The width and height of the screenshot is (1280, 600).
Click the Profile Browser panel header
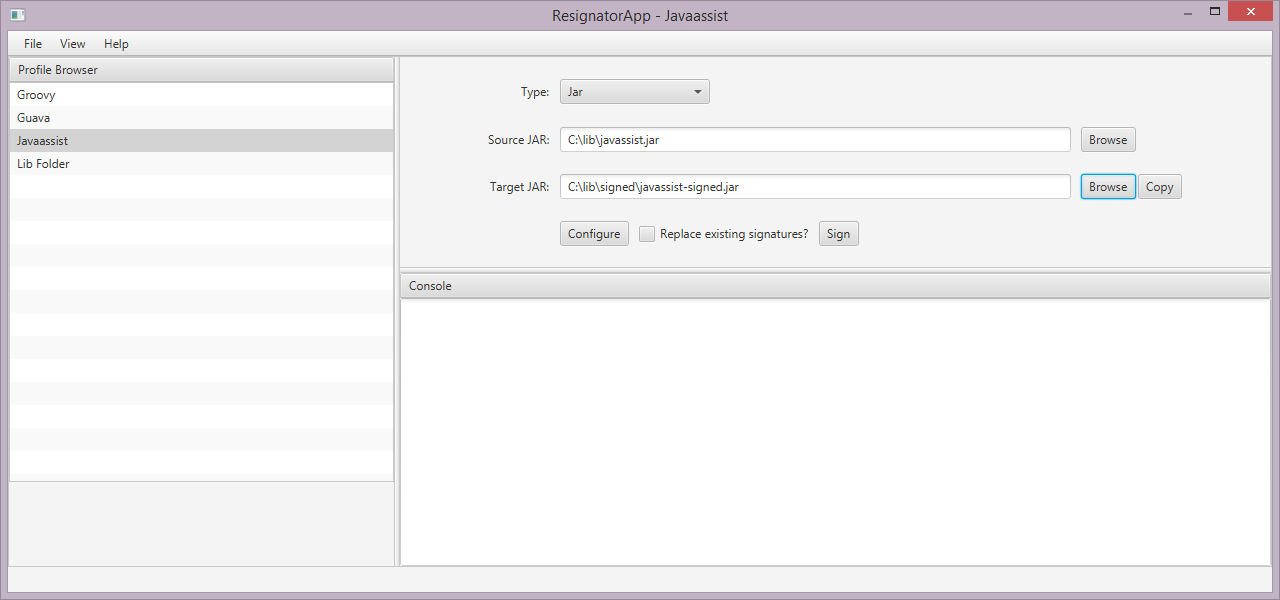tap(201, 70)
